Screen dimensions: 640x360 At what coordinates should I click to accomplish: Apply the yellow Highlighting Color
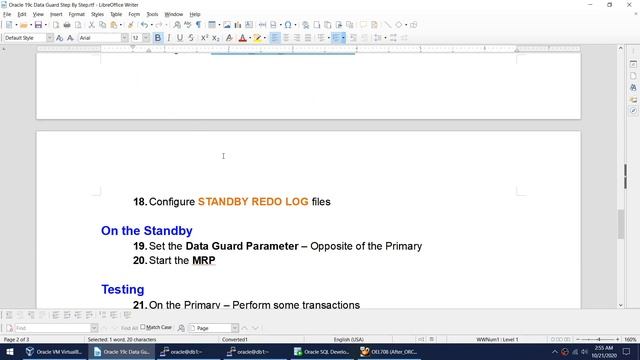pos(257,38)
